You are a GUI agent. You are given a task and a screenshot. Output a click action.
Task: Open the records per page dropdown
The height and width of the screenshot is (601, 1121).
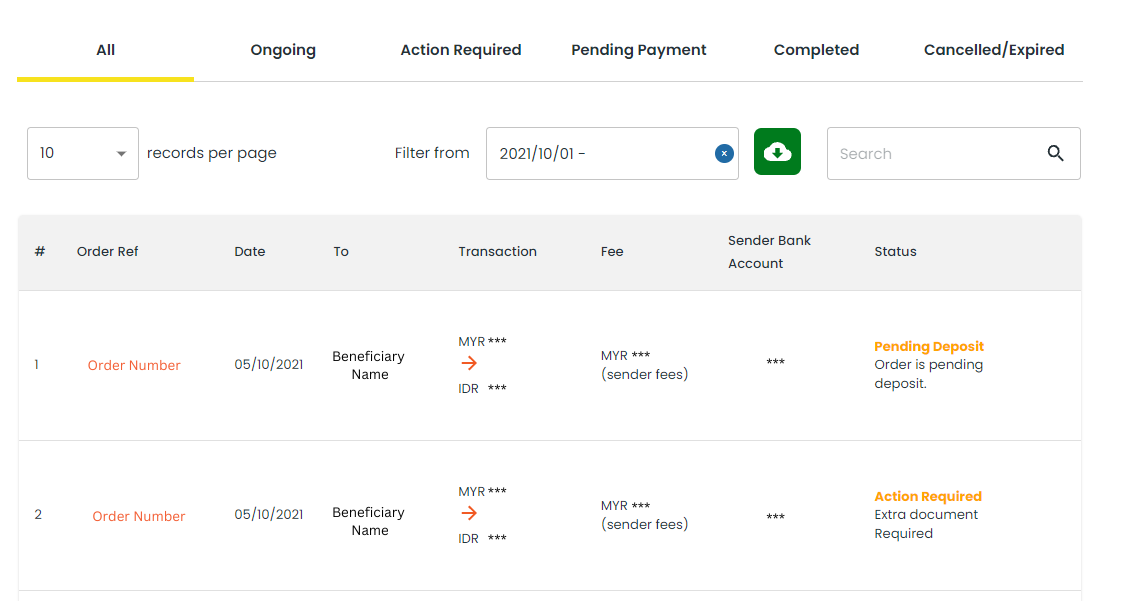(x=83, y=154)
